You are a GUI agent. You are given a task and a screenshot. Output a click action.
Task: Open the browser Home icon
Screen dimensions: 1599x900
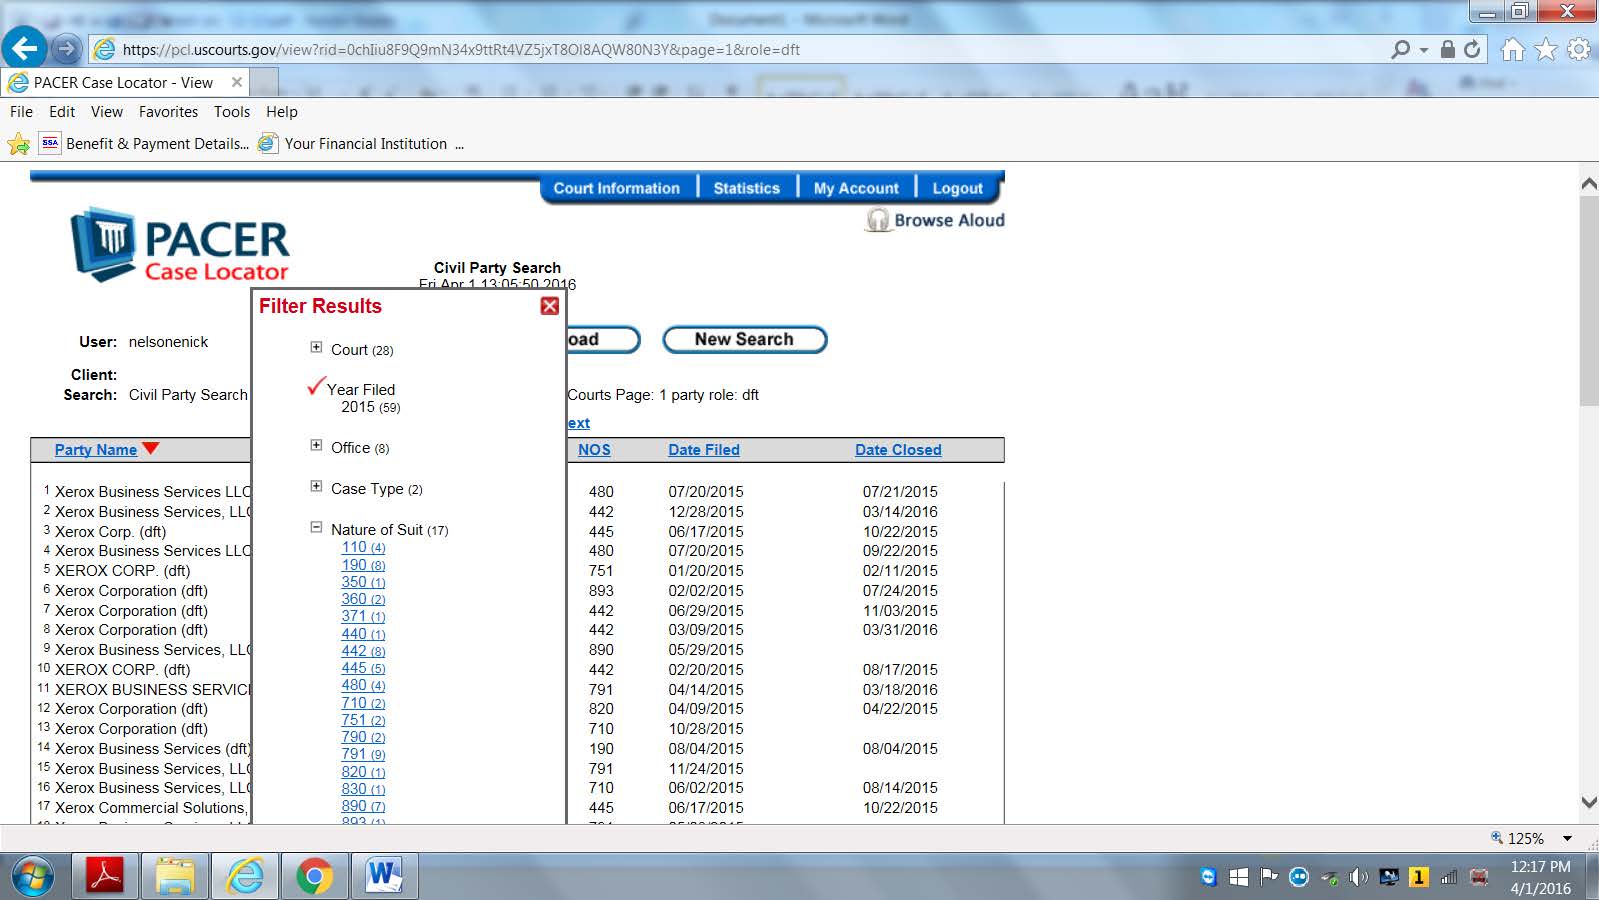coord(1513,49)
